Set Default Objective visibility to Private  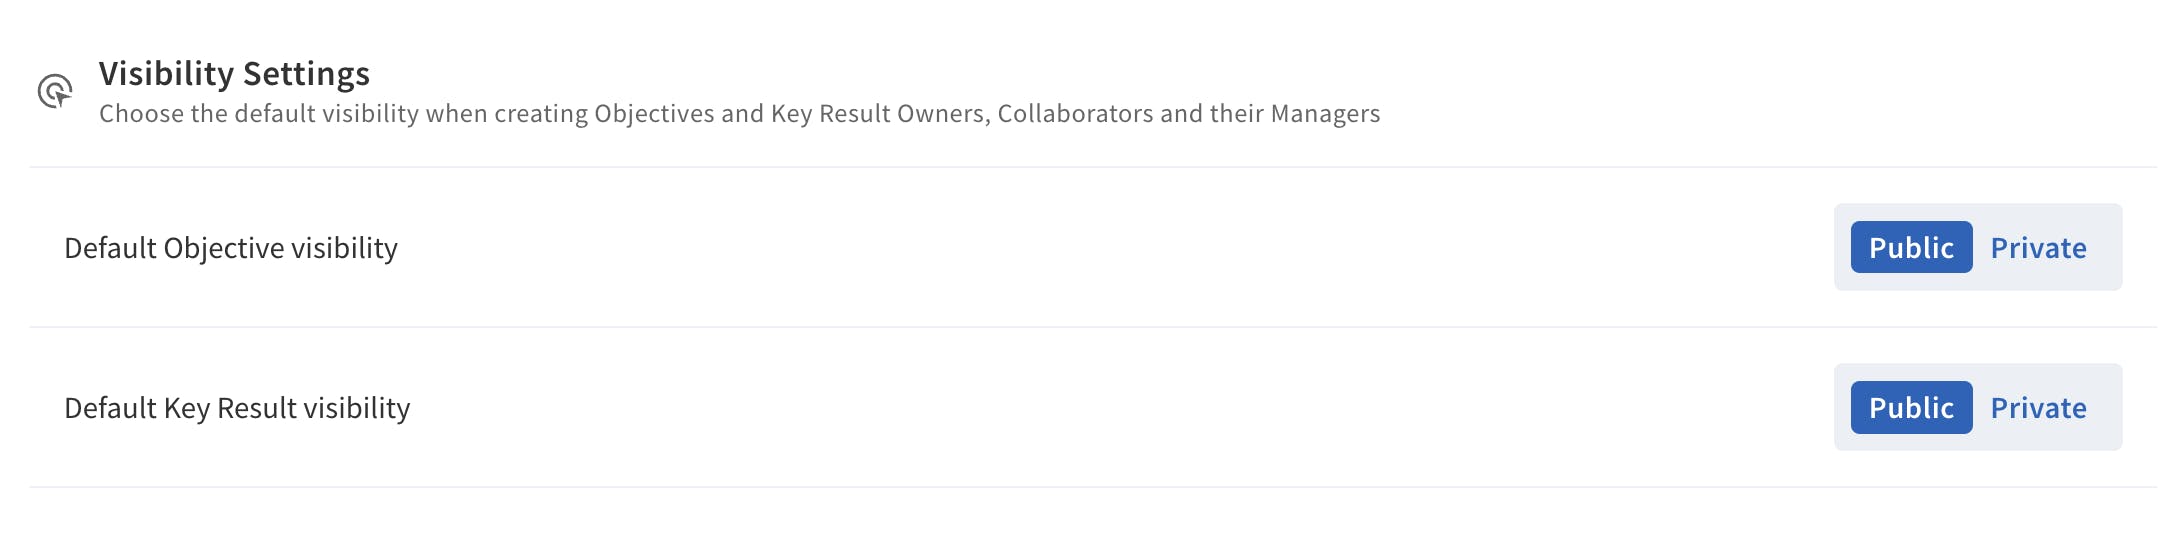coord(2037,247)
